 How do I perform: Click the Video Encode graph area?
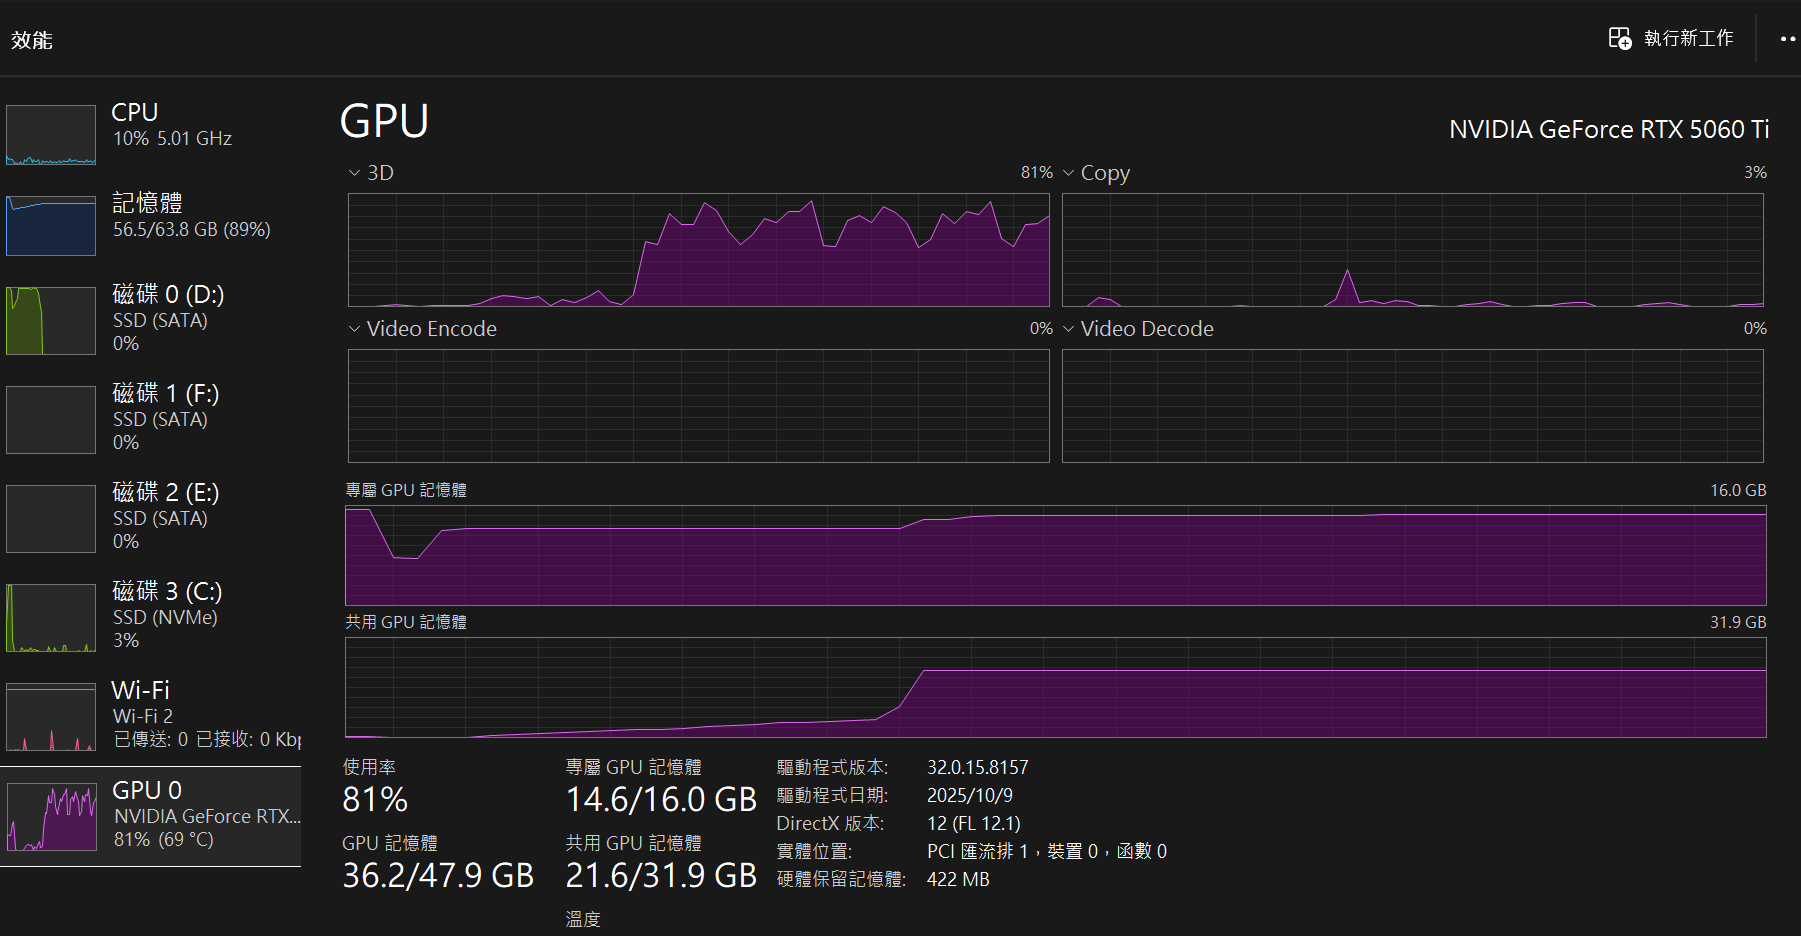698,406
